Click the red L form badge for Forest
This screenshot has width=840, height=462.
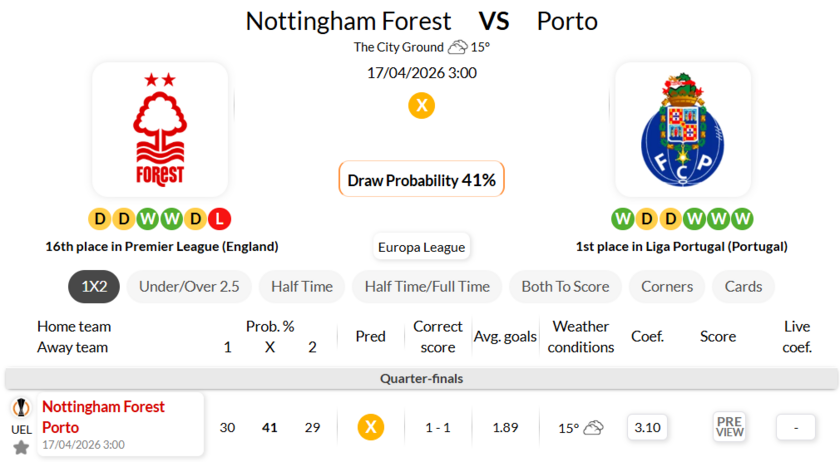coord(220,218)
